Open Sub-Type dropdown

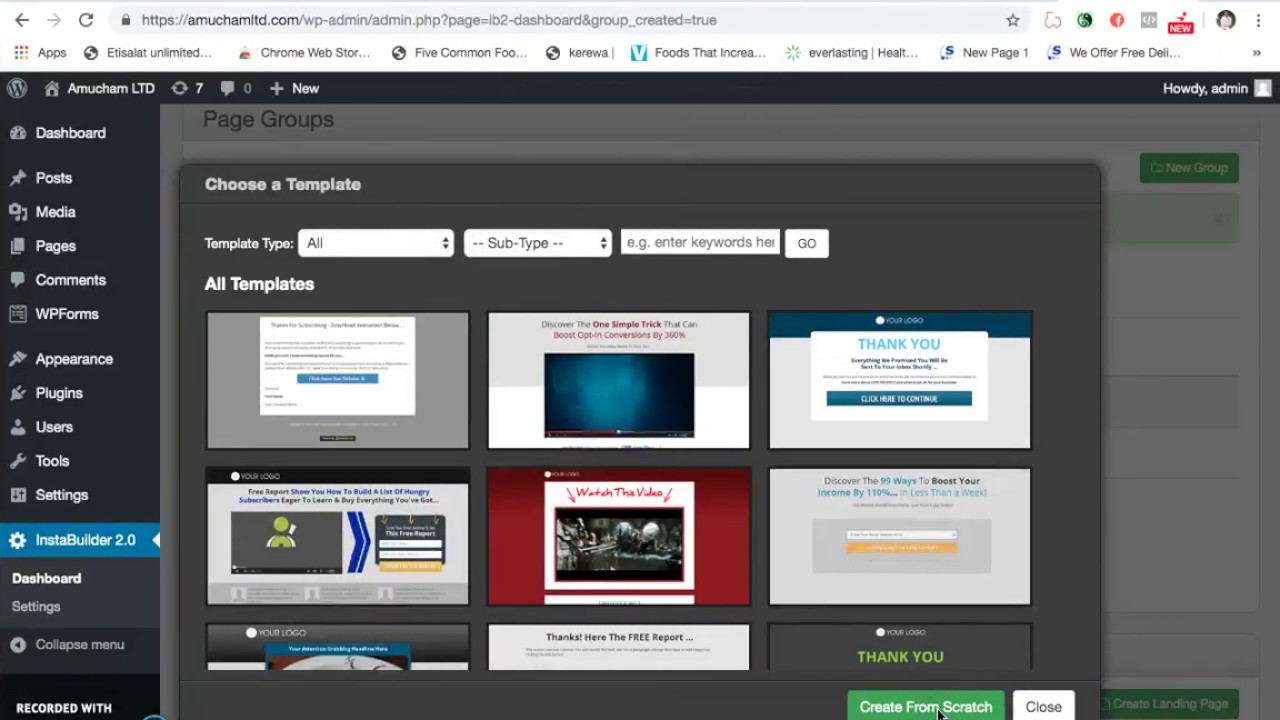point(537,243)
